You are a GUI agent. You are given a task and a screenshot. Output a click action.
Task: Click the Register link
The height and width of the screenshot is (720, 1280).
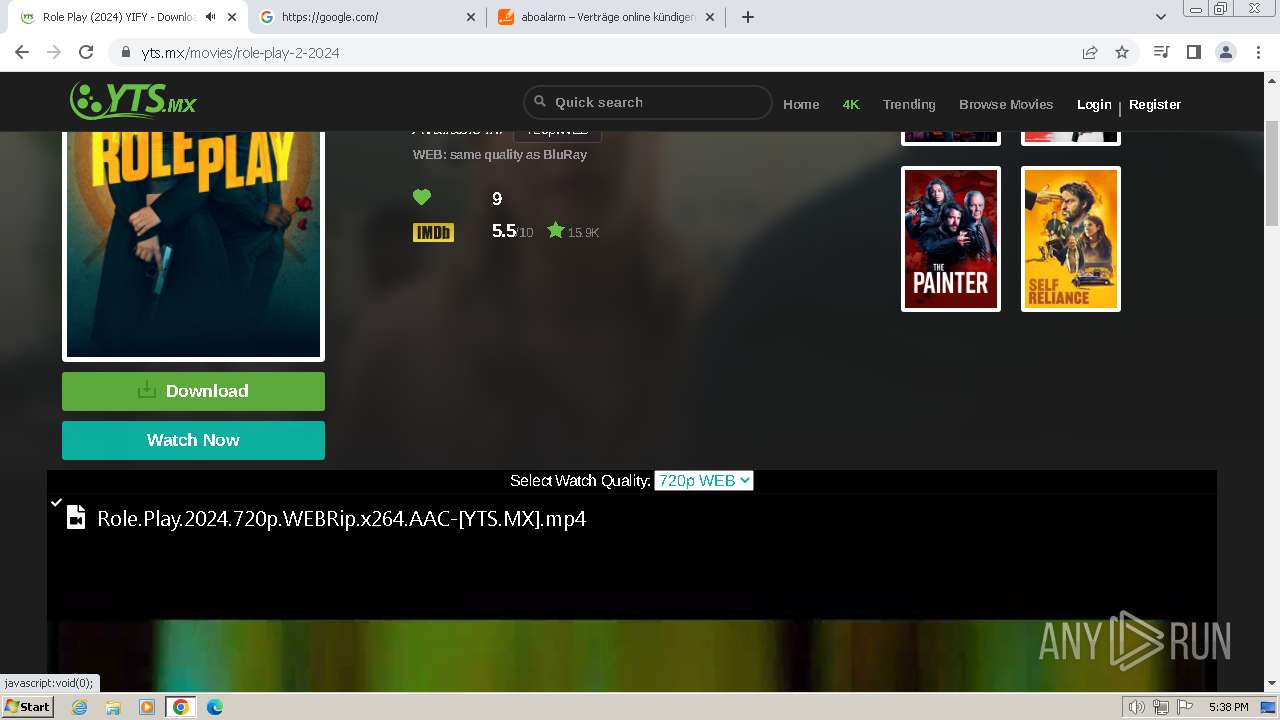1155,104
